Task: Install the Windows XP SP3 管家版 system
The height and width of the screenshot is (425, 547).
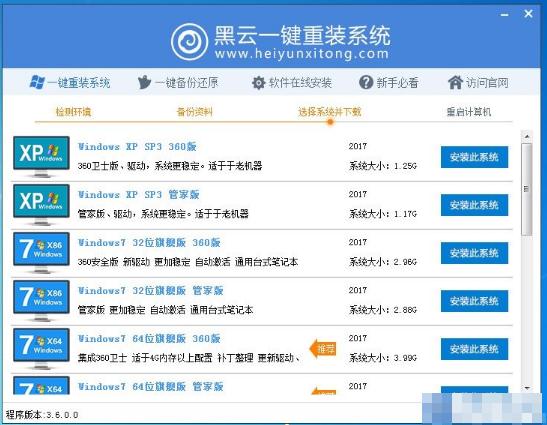Action: click(474, 205)
